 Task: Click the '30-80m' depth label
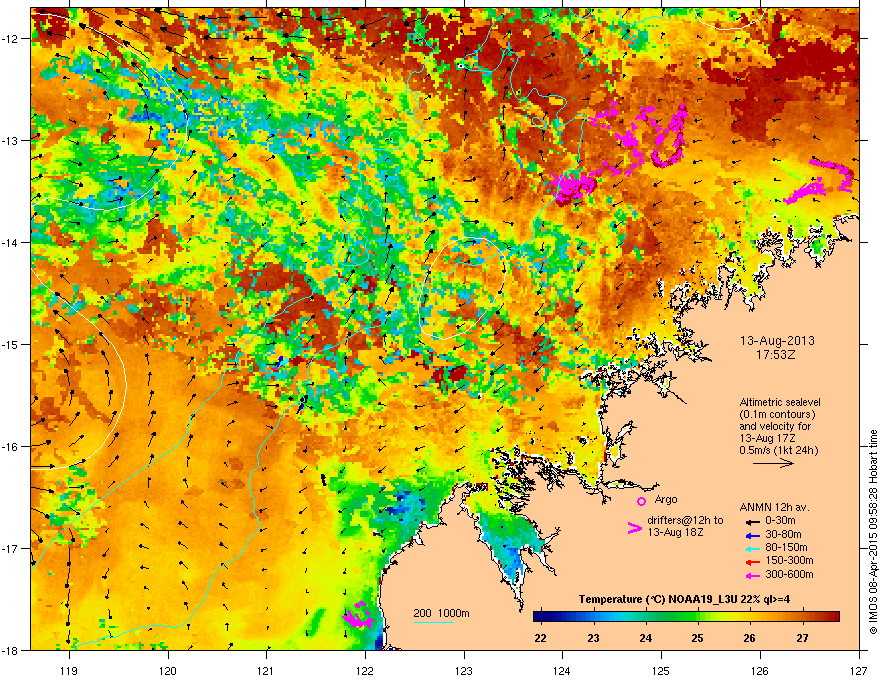coord(783,535)
